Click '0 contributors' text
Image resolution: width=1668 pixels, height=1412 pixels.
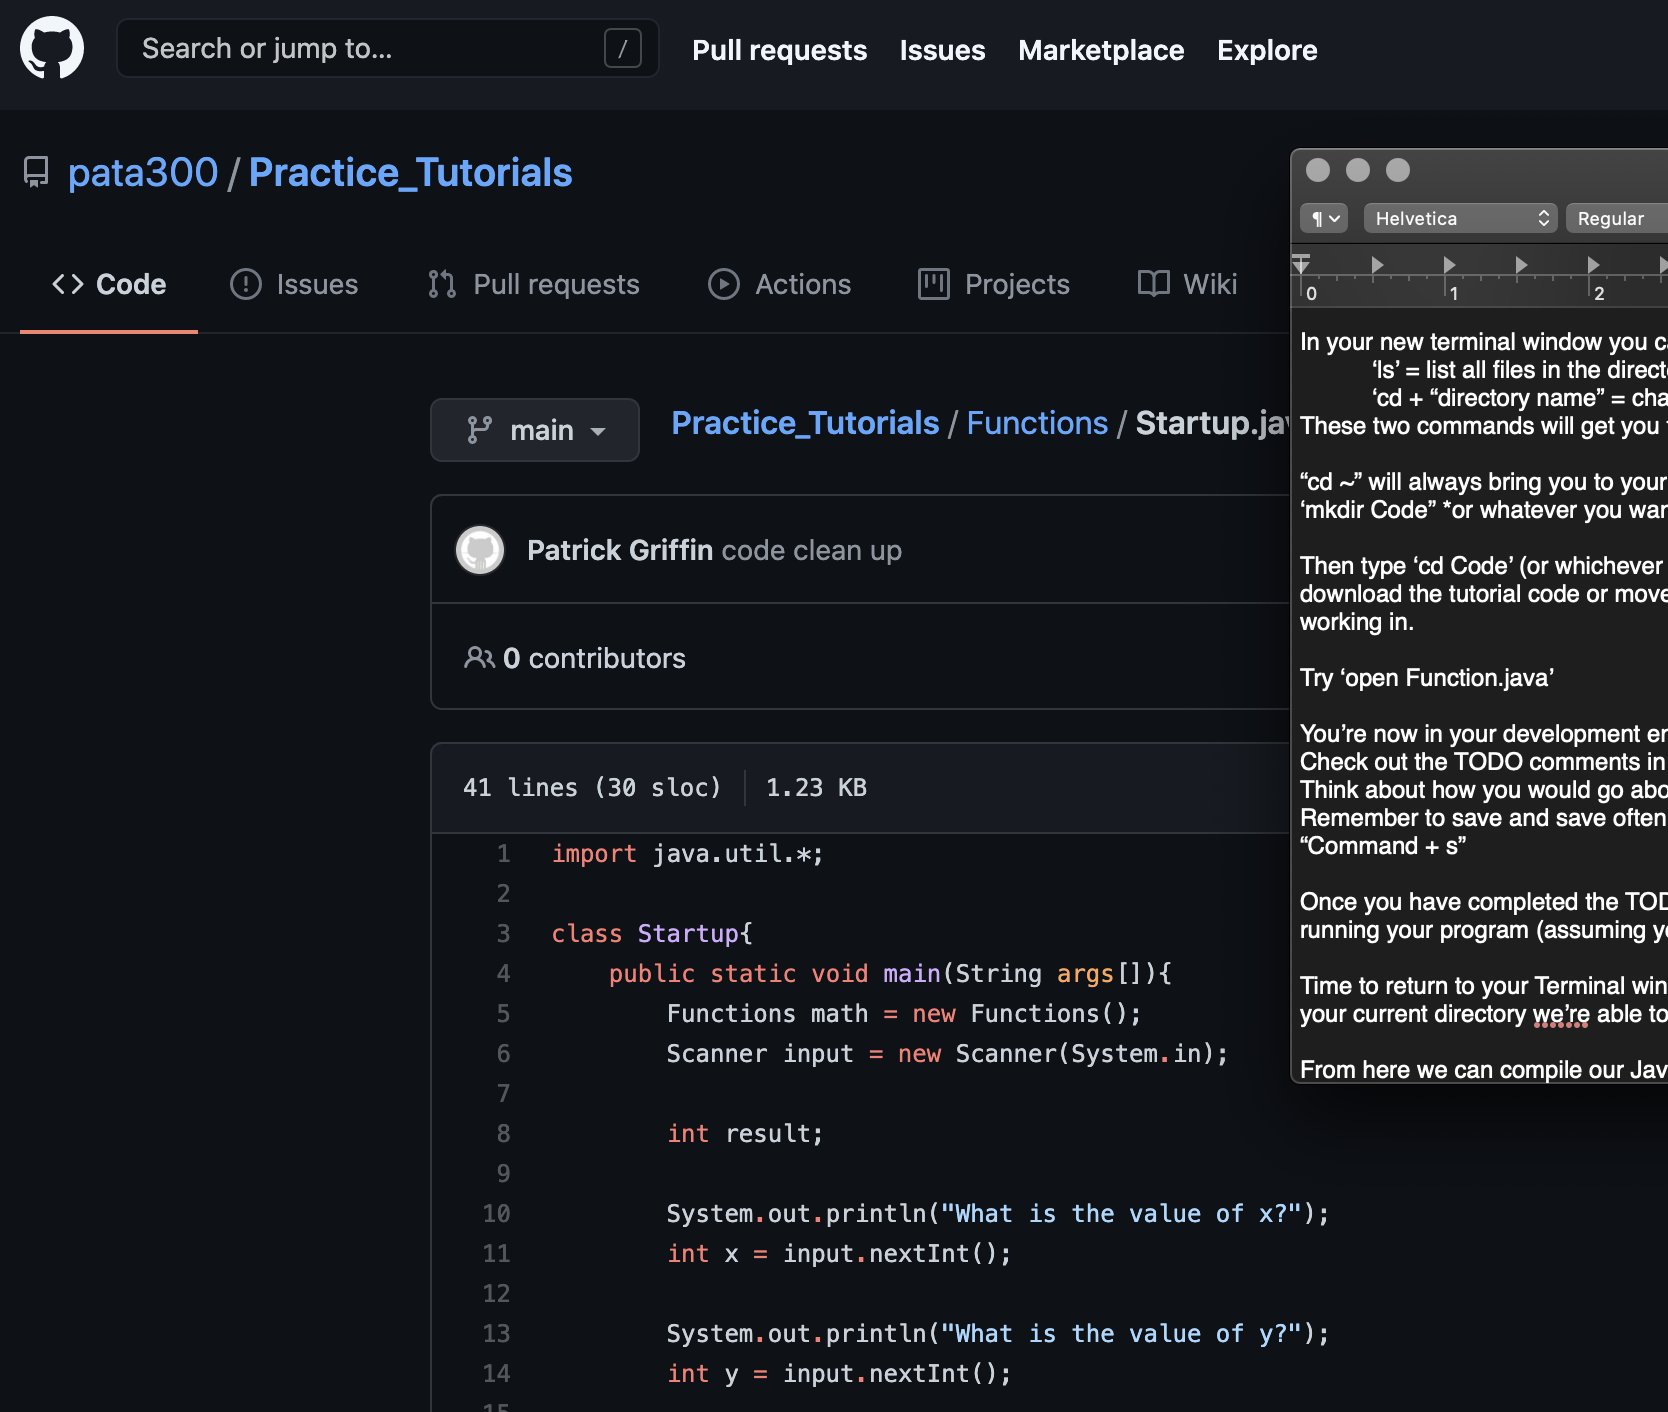(594, 658)
